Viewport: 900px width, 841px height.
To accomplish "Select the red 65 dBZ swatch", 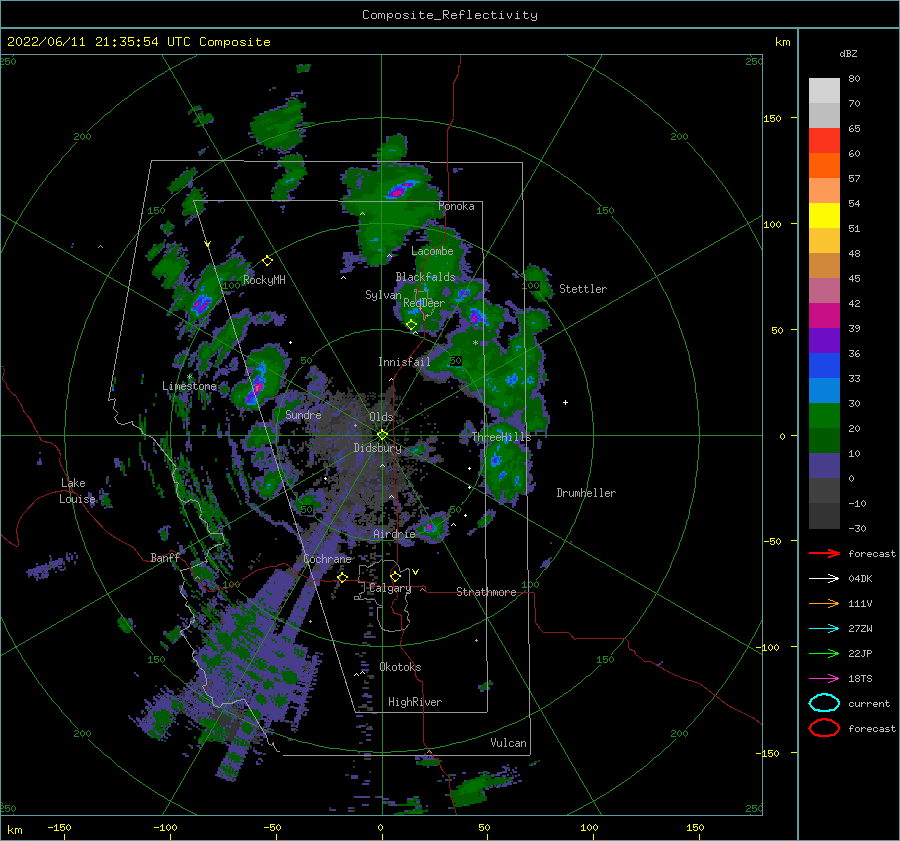I will (824, 141).
